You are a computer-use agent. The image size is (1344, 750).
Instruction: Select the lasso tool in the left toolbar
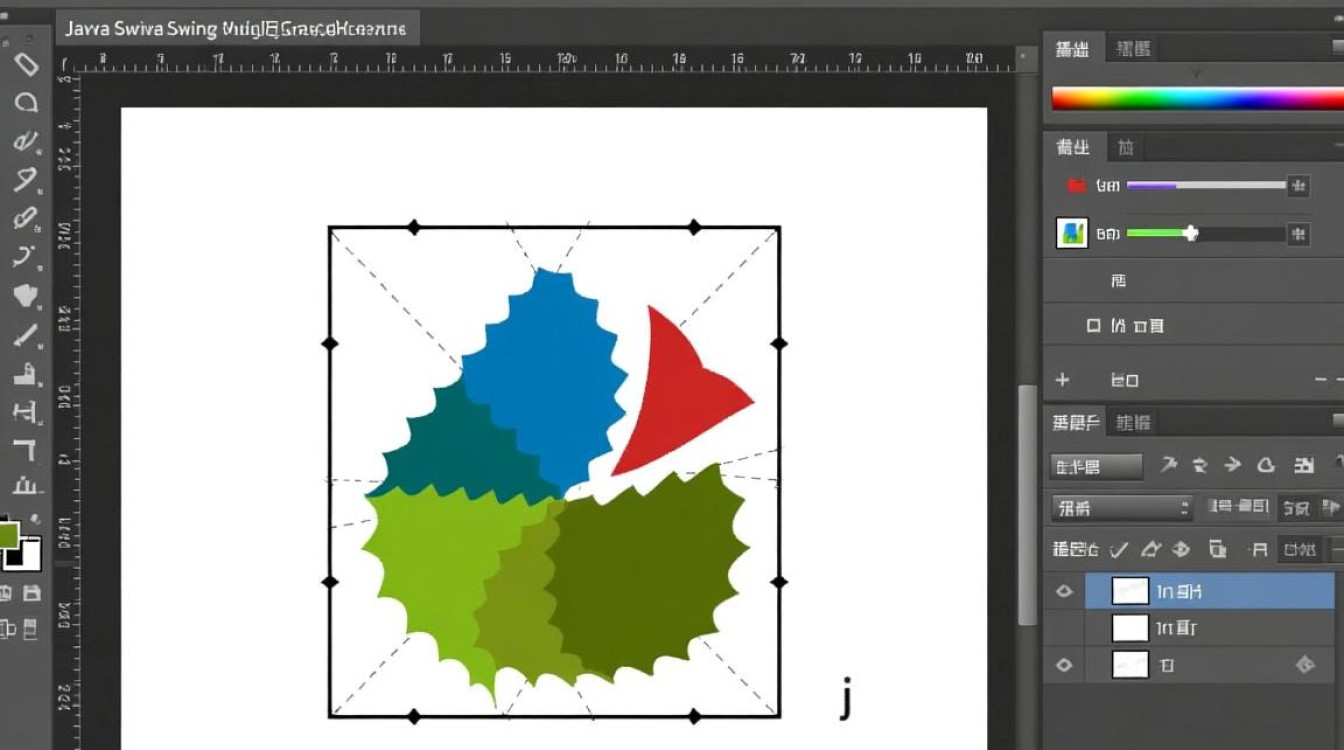click(25, 102)
